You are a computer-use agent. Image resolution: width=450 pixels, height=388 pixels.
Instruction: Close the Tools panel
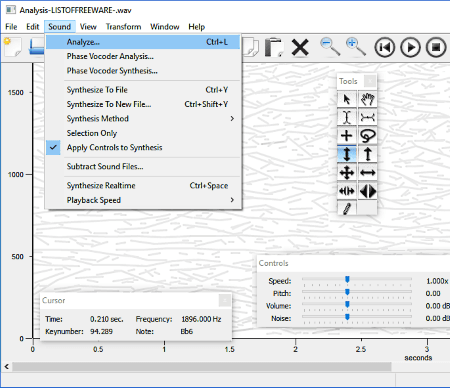click(x=370, y=81)
